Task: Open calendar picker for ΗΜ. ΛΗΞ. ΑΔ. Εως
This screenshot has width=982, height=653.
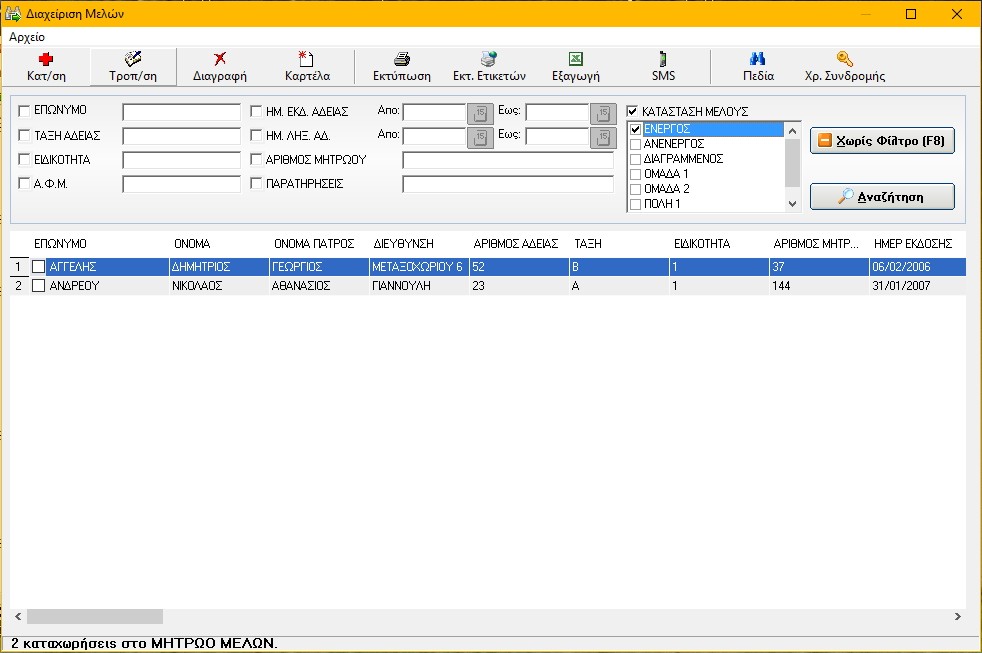Action: click(x=603, y=137)
